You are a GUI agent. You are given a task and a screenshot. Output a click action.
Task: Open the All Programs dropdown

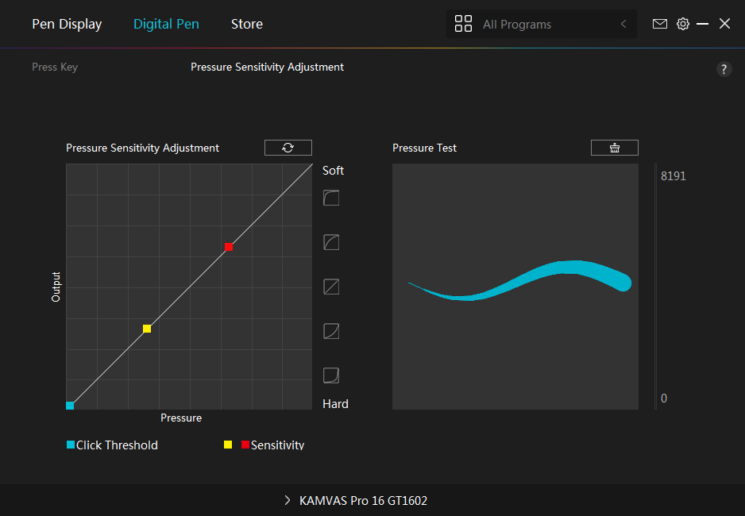click(x=542, y=24)
